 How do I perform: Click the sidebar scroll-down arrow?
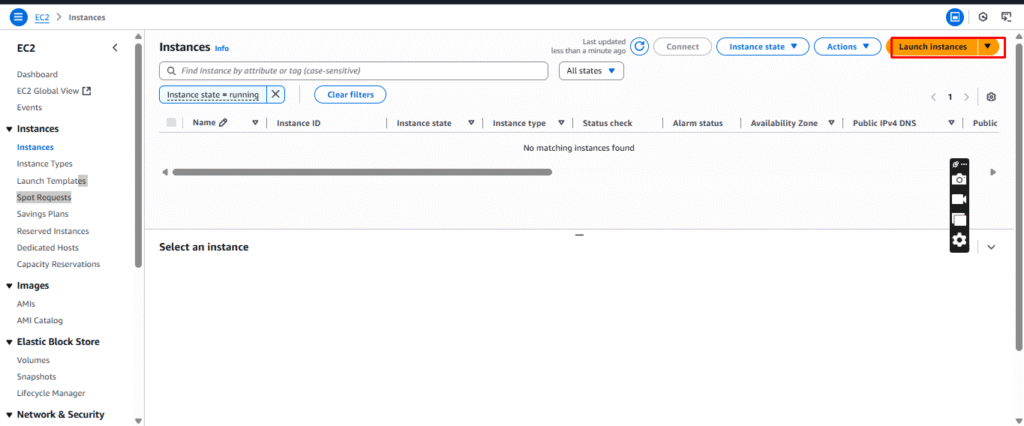[138, 421]
